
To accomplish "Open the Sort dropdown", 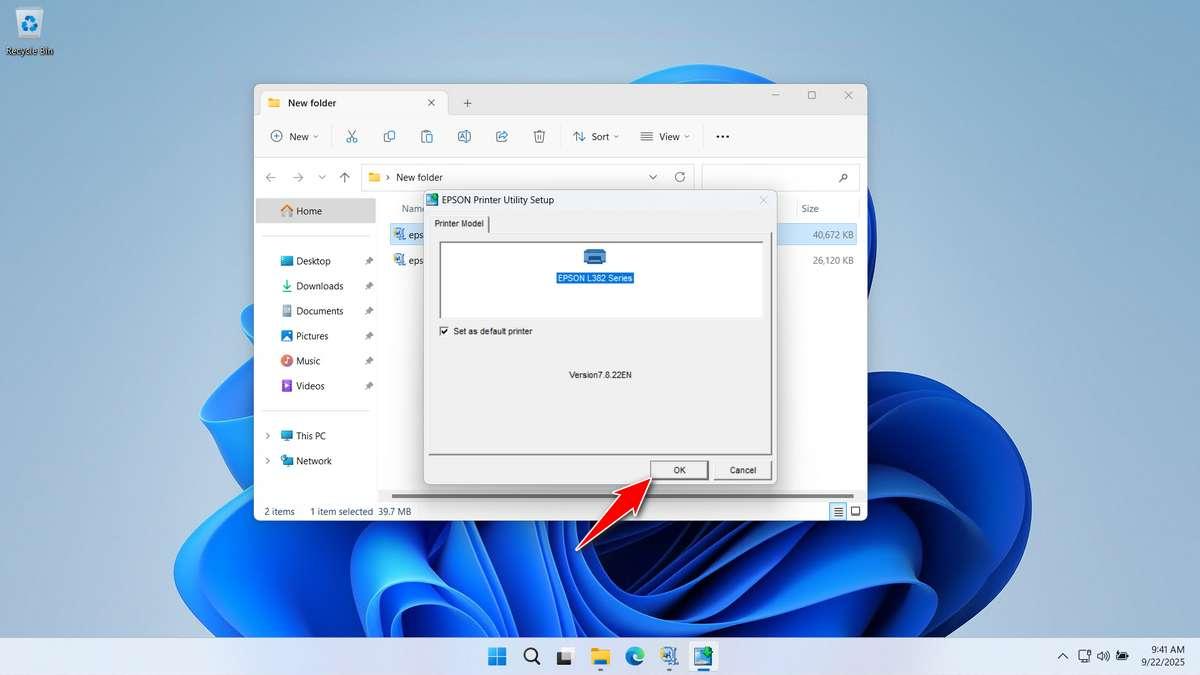I will [x=595, y=136].
